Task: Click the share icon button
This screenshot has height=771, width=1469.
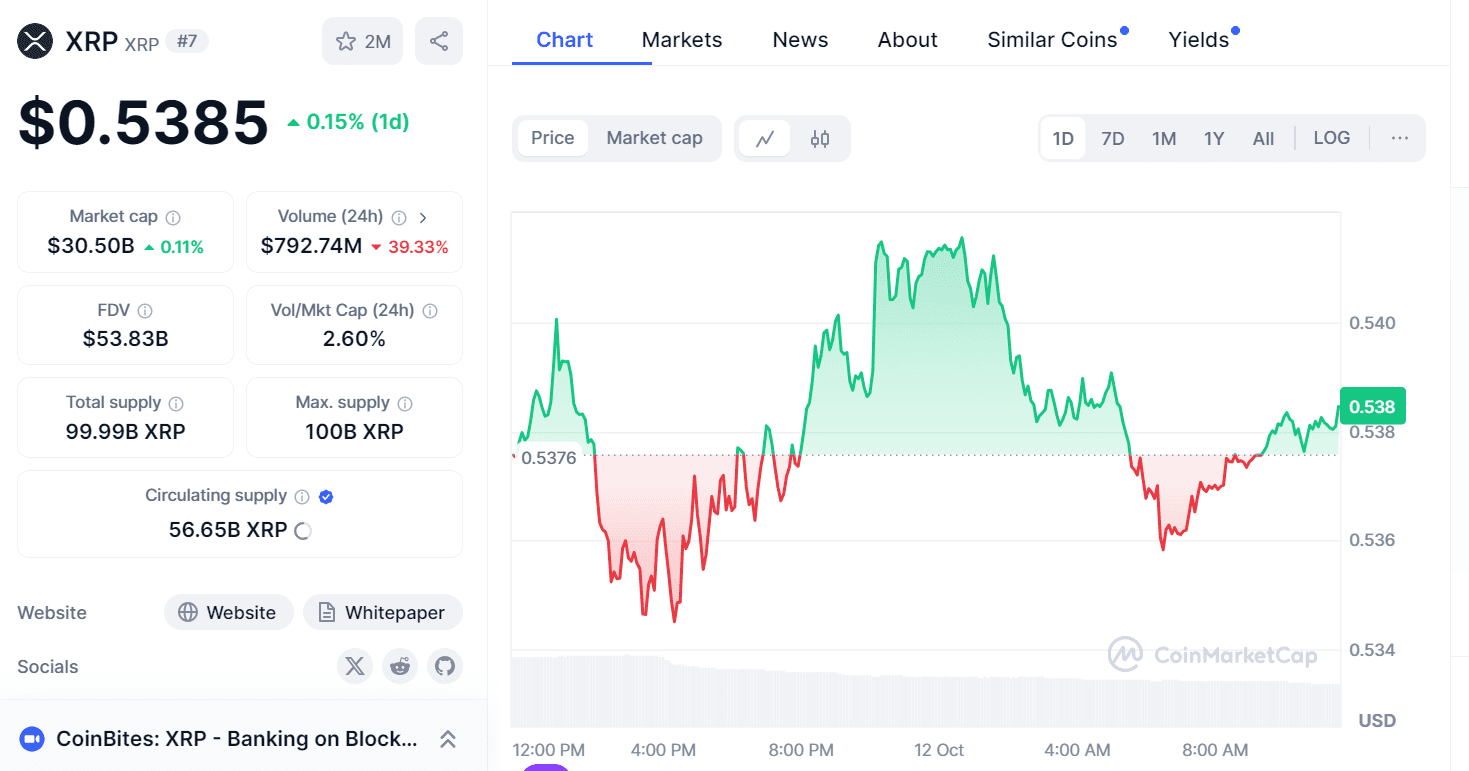Action: 438,41
